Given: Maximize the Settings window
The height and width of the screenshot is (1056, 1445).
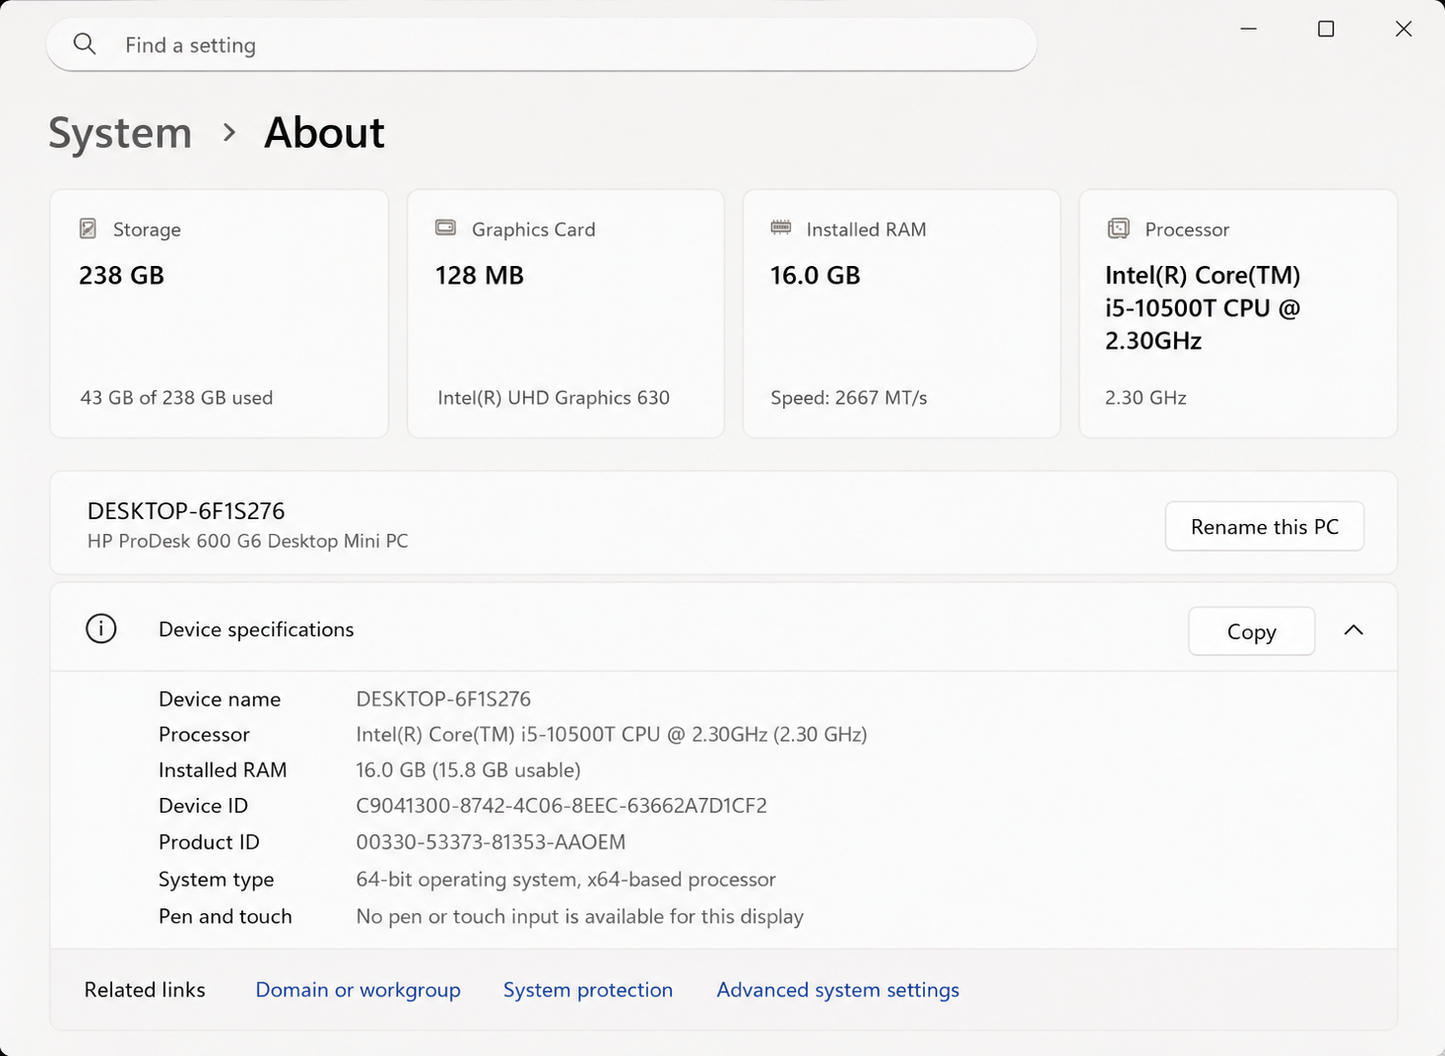Looking at the screenshot, I should tap(1326, 29).
